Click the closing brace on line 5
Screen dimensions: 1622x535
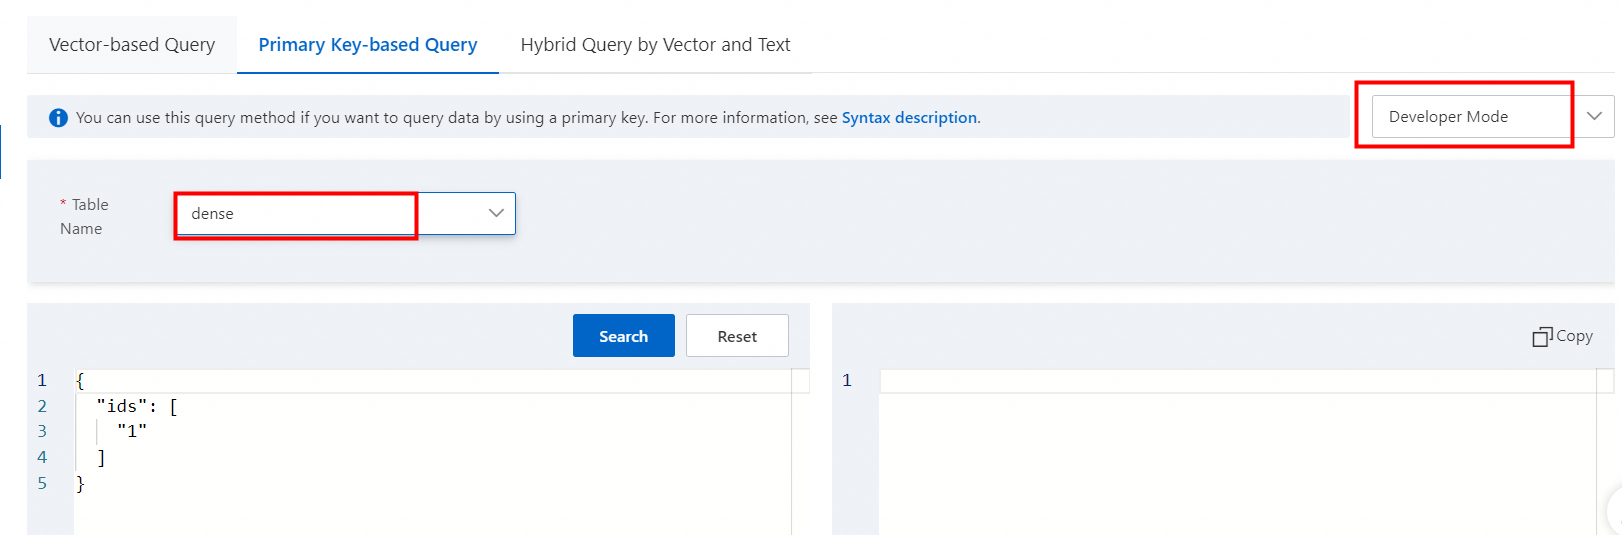pos(80,483)
